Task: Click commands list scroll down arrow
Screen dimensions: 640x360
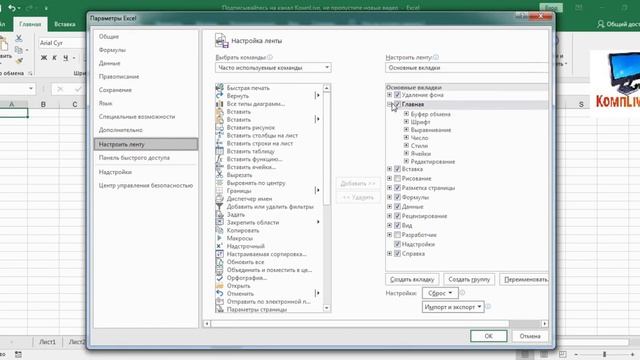Action: (327, 308)
